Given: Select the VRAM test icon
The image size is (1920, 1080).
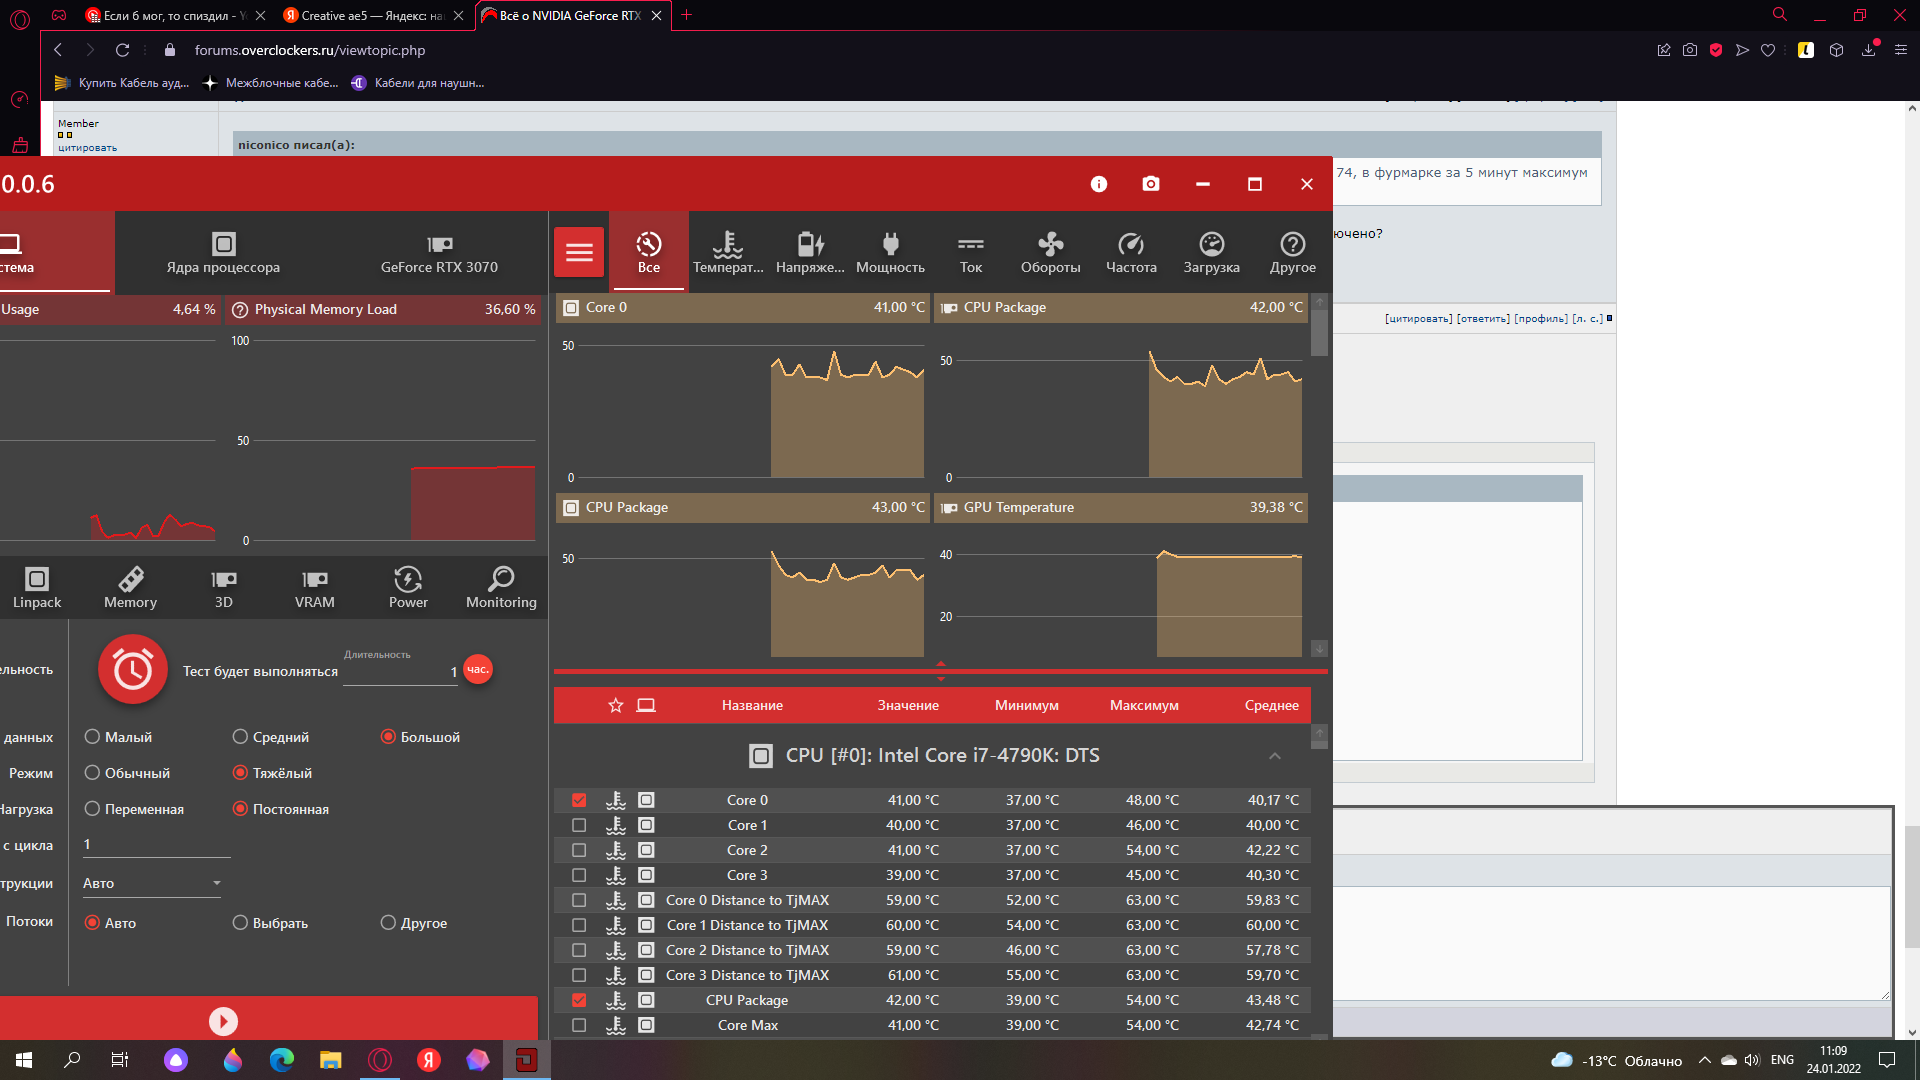Looking at the screenshot, I should click(x=314, y=588).
